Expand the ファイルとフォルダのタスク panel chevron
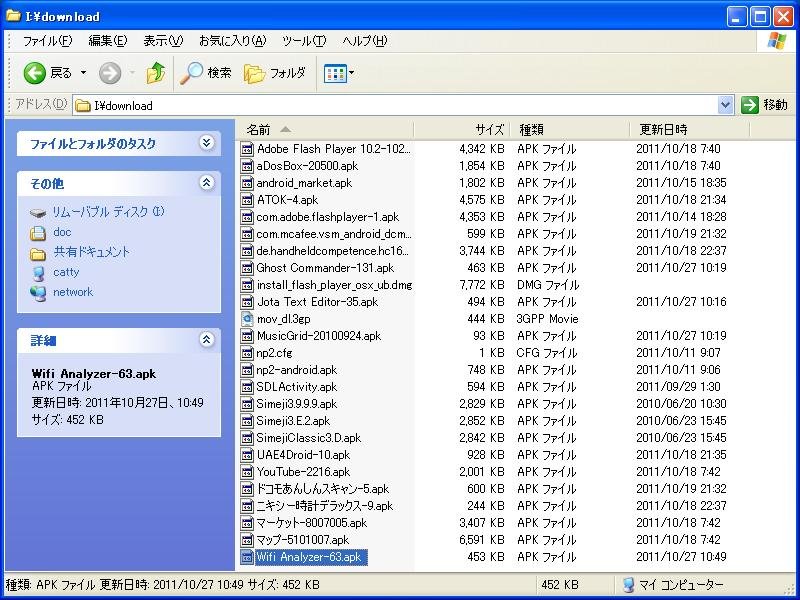800x600 pixels. [x=206, y=143]
